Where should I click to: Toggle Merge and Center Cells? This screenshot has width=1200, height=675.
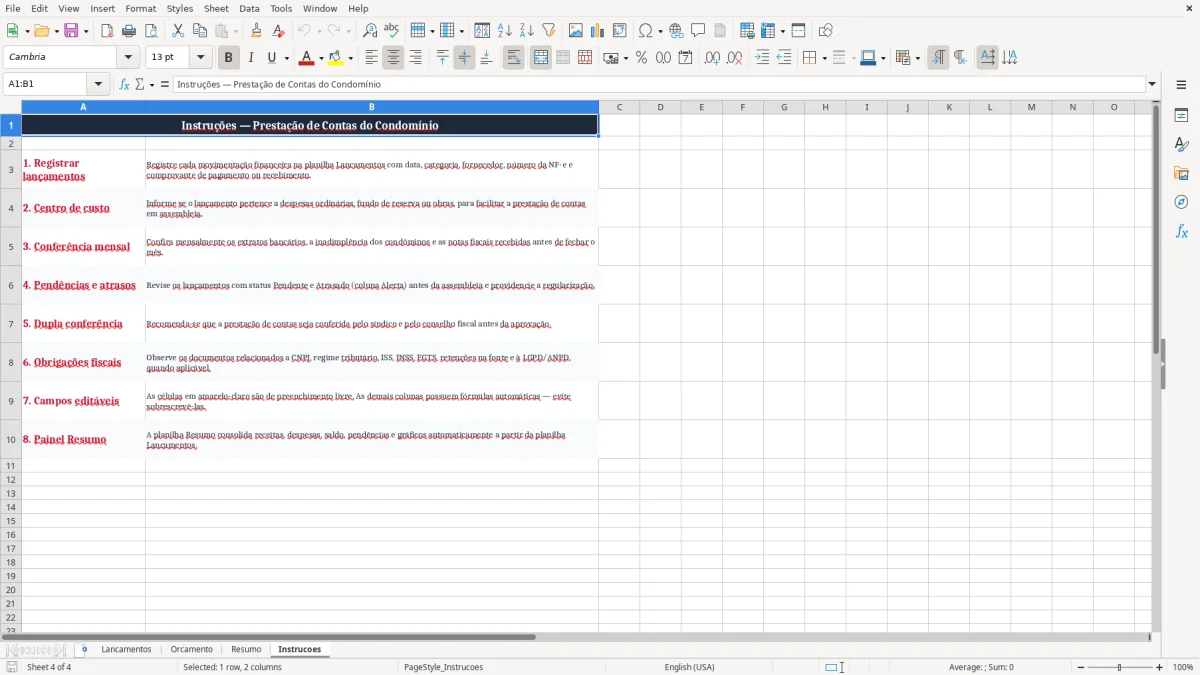click(x=540, y=58)
